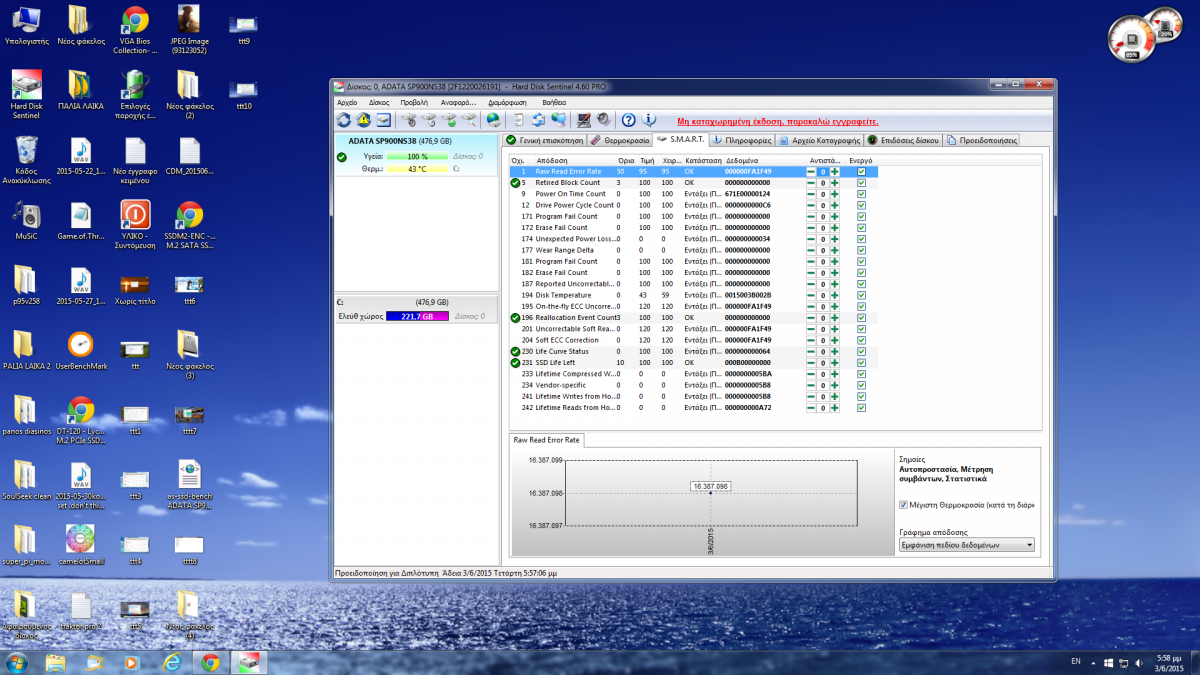The width and height of the screenshot is (1200, 675).
Task: Open the Αρχείο menu
Action: (x=347, y=102)
